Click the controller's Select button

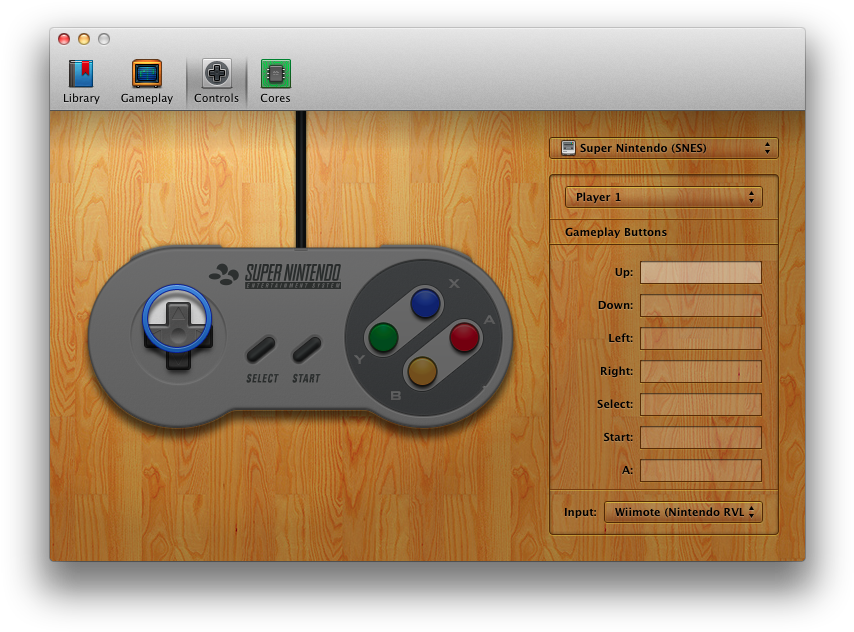[x=261, y=350]
